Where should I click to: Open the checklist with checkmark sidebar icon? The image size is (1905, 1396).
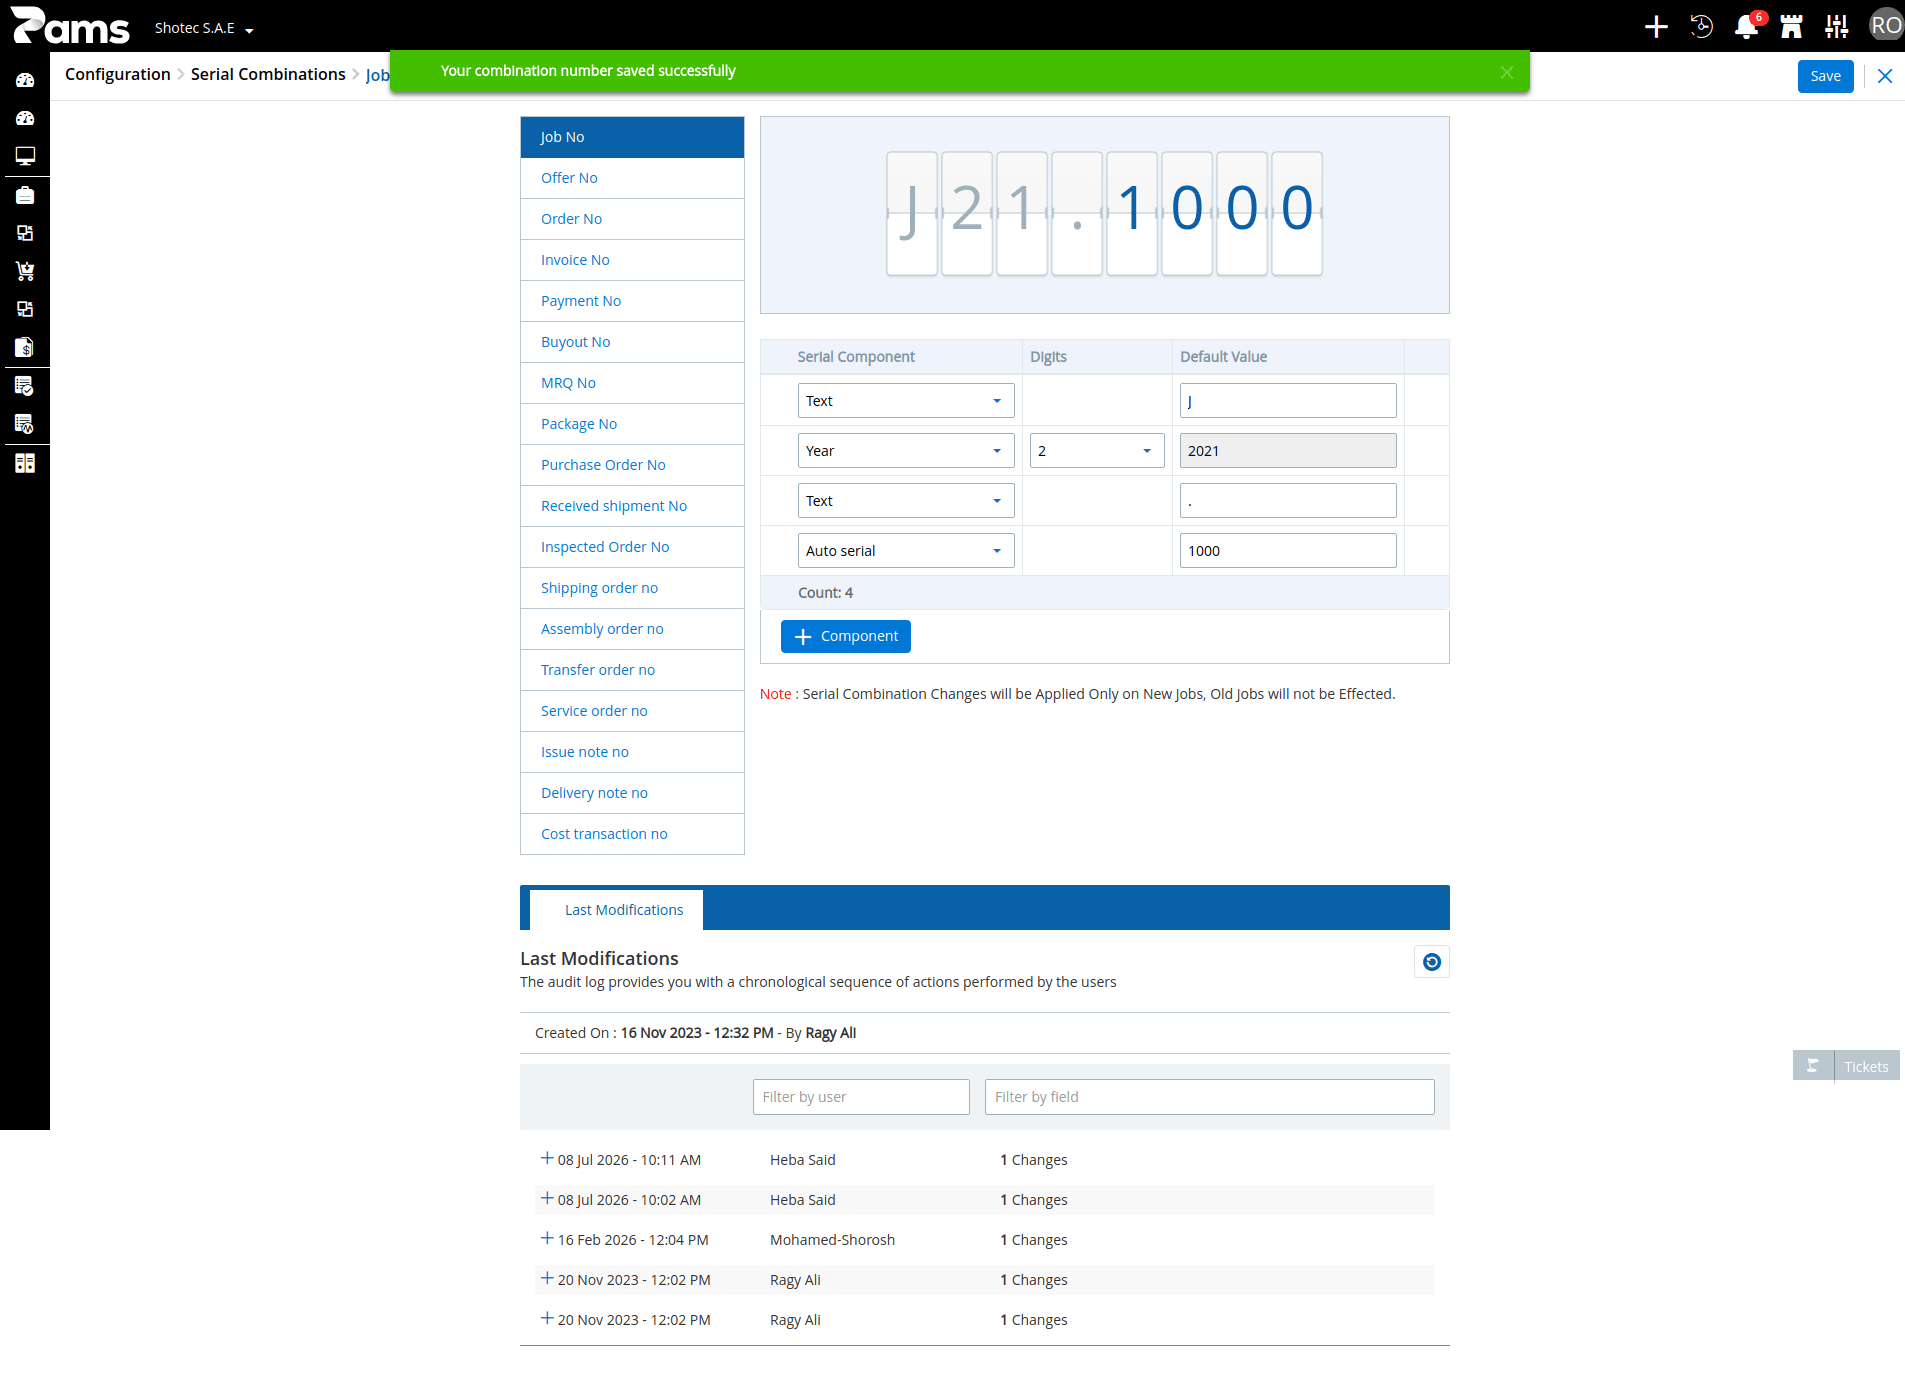[x=25, y=386]
